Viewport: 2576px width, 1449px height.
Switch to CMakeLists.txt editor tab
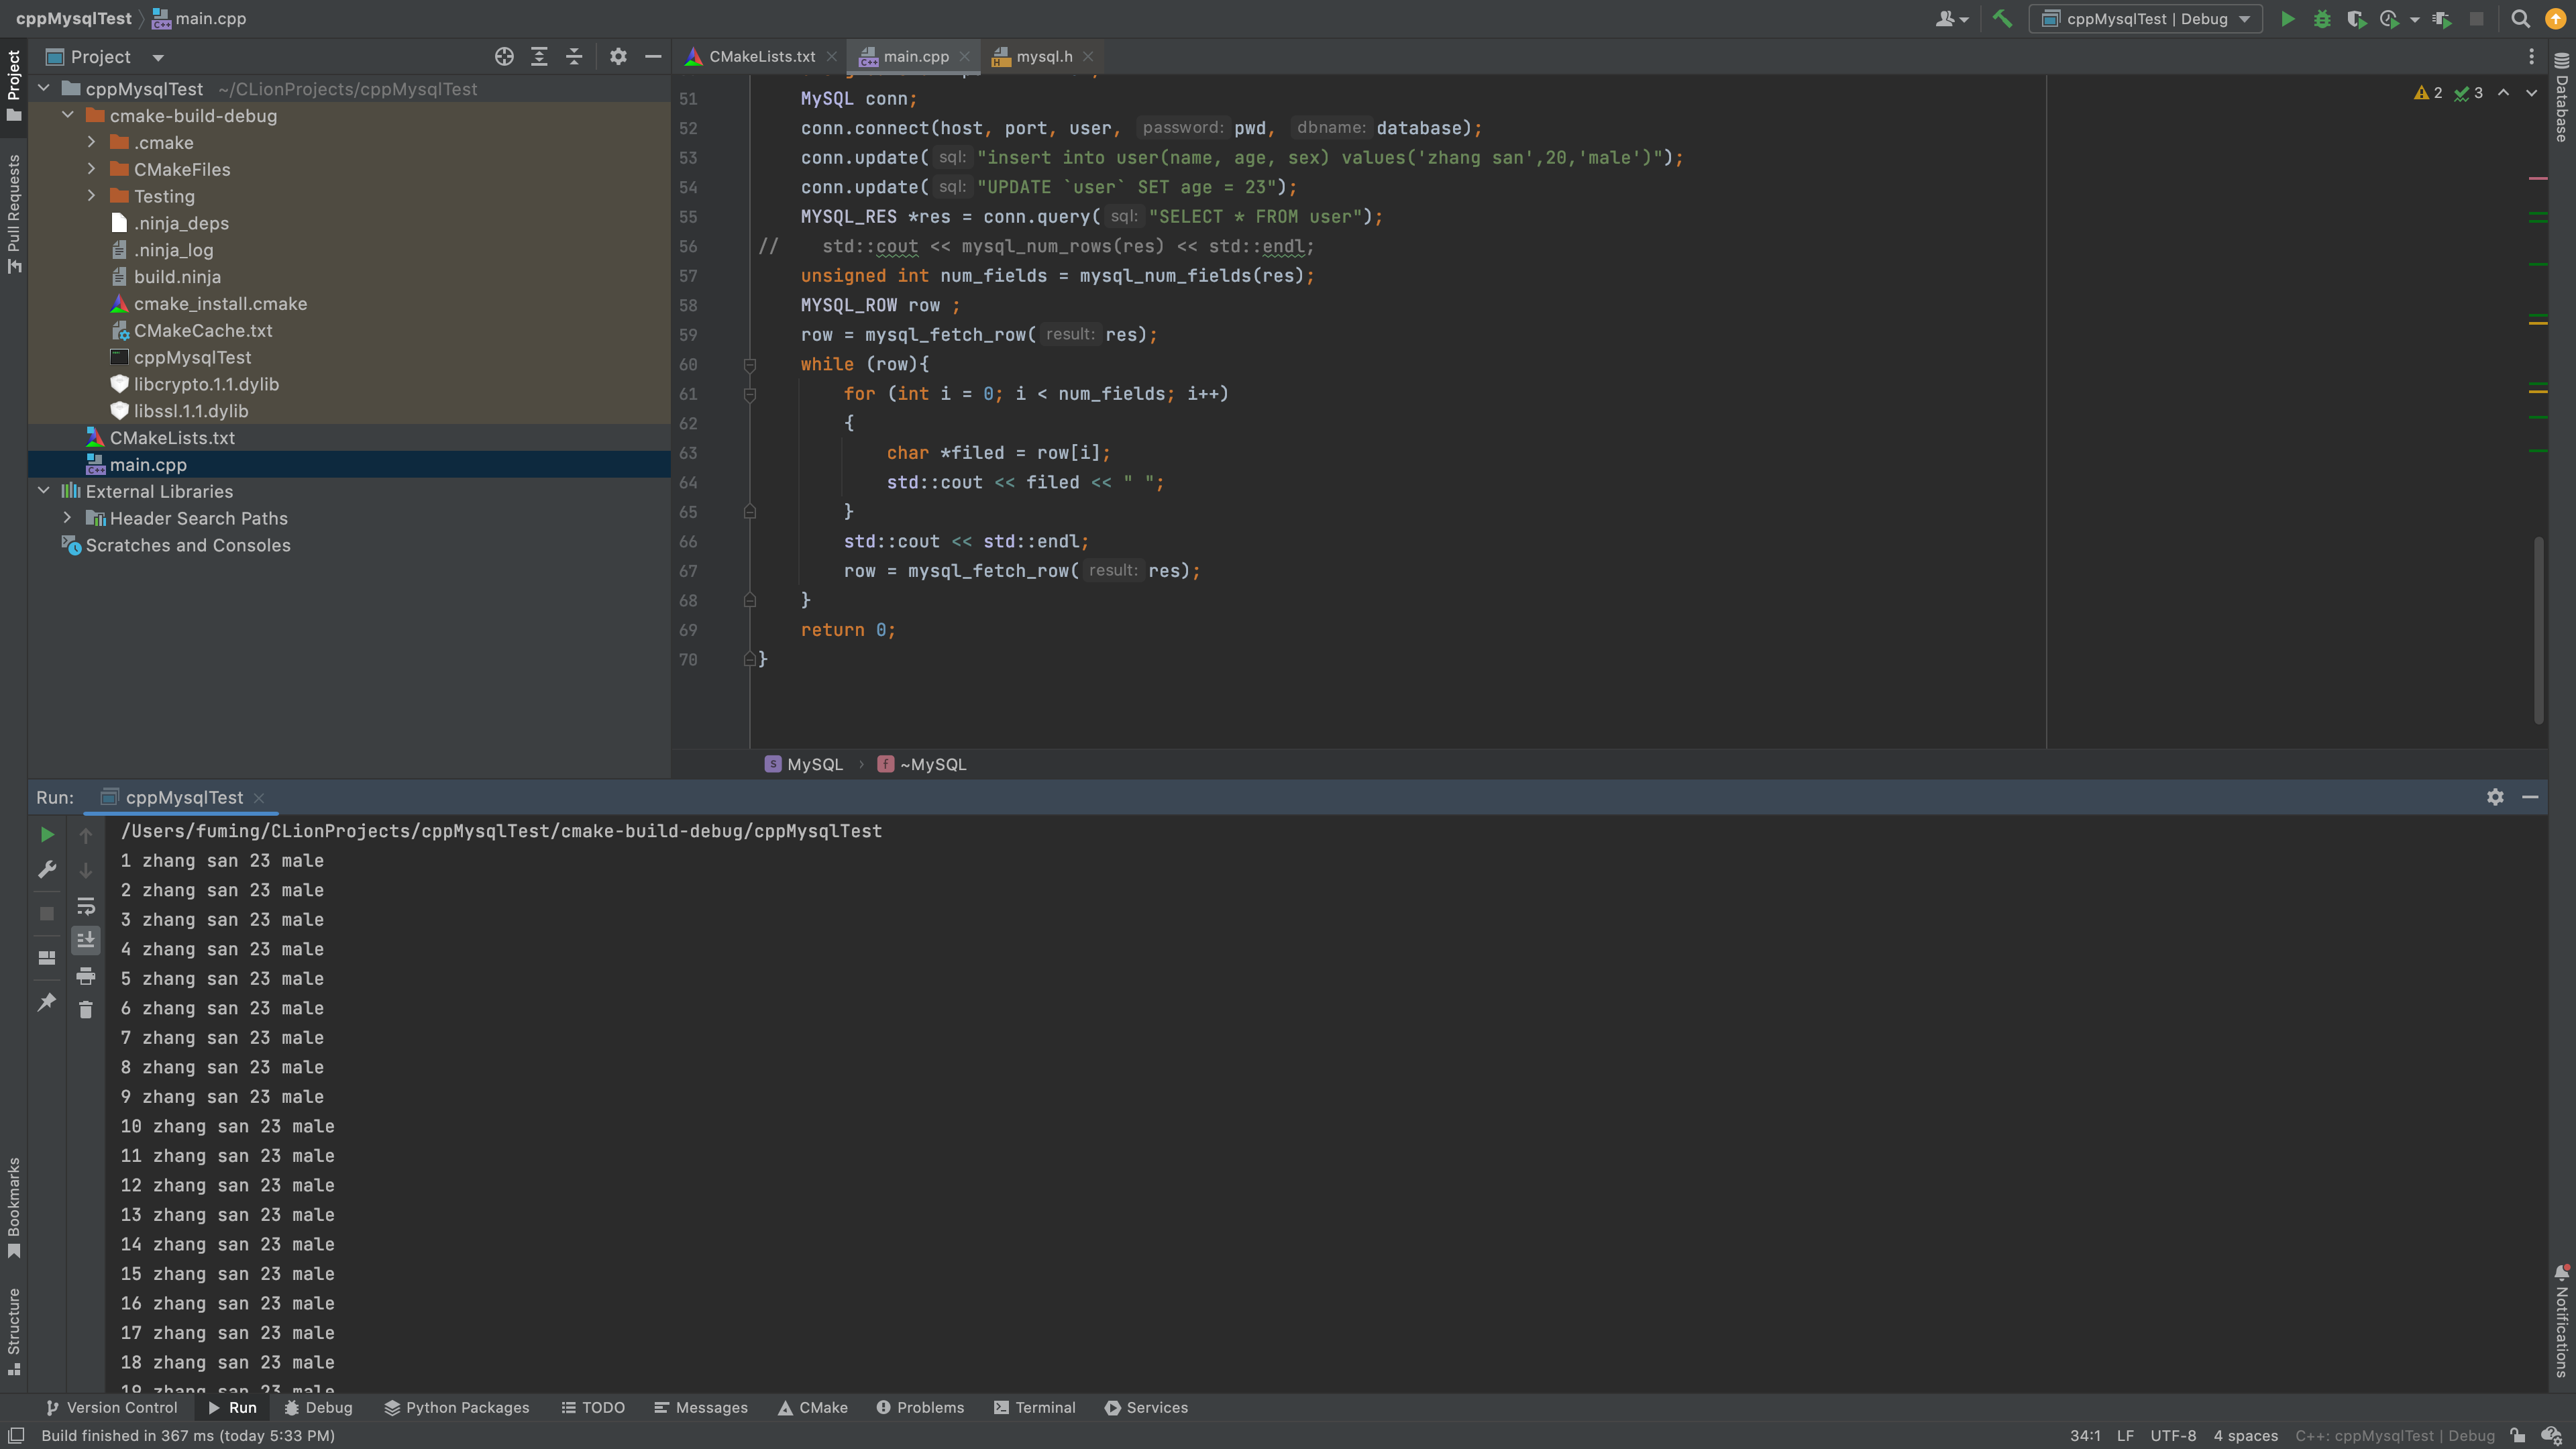[761, 57]
